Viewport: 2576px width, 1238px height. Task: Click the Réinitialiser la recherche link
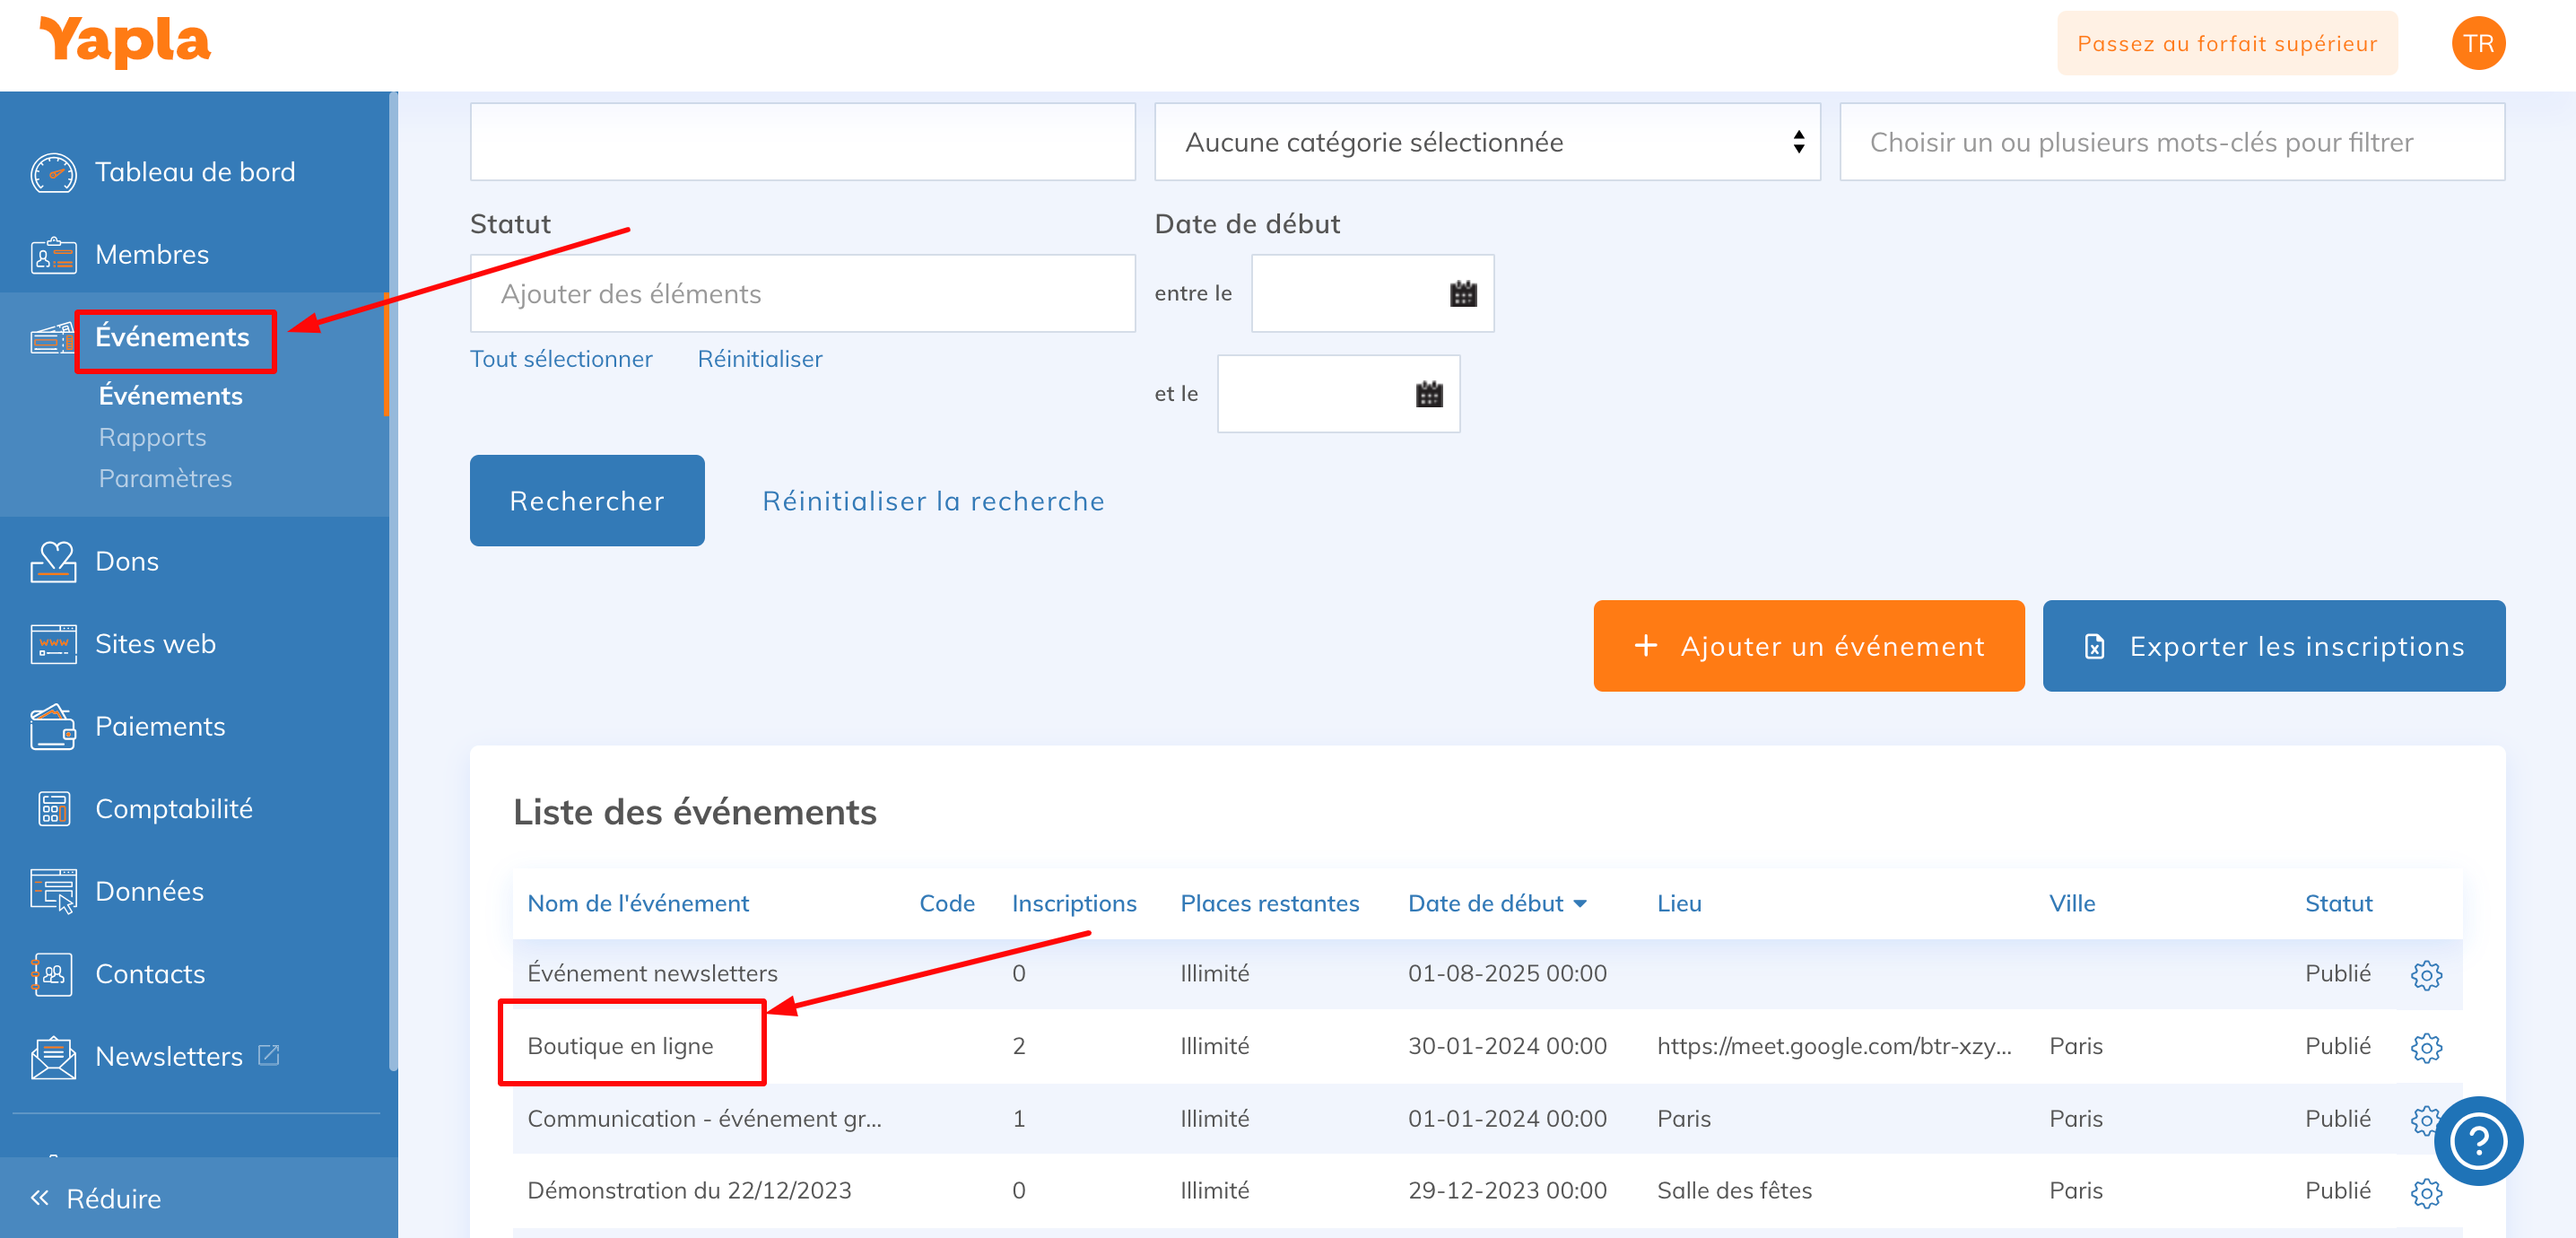(933, 501)
